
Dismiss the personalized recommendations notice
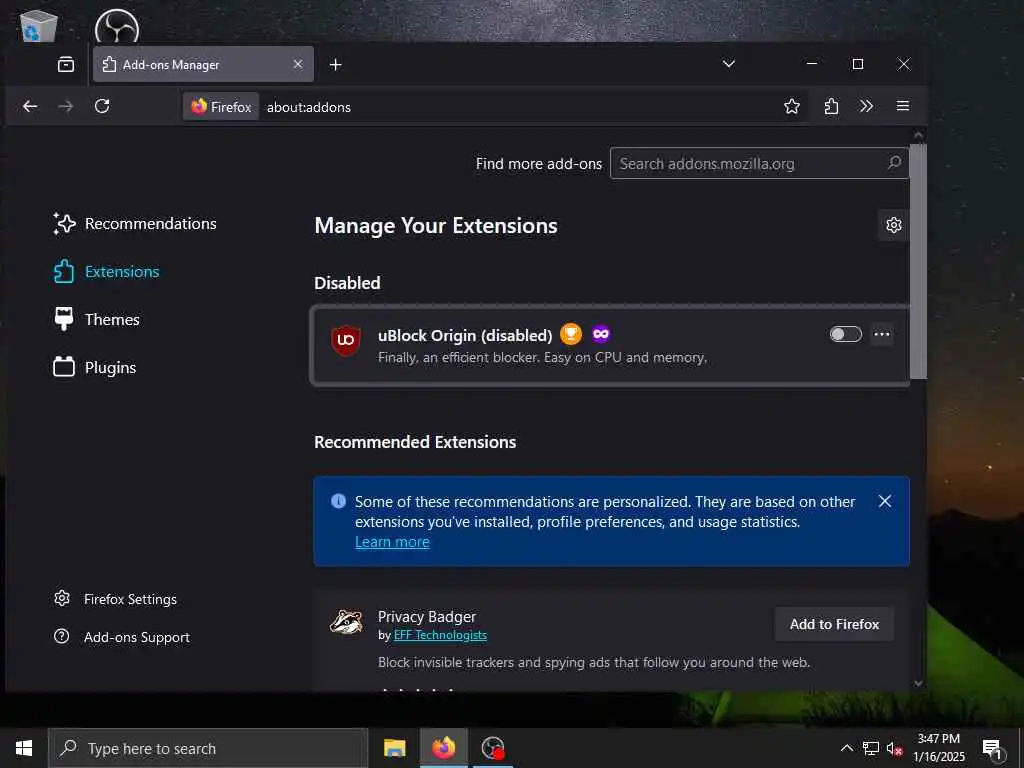click(x=885, y=501)
